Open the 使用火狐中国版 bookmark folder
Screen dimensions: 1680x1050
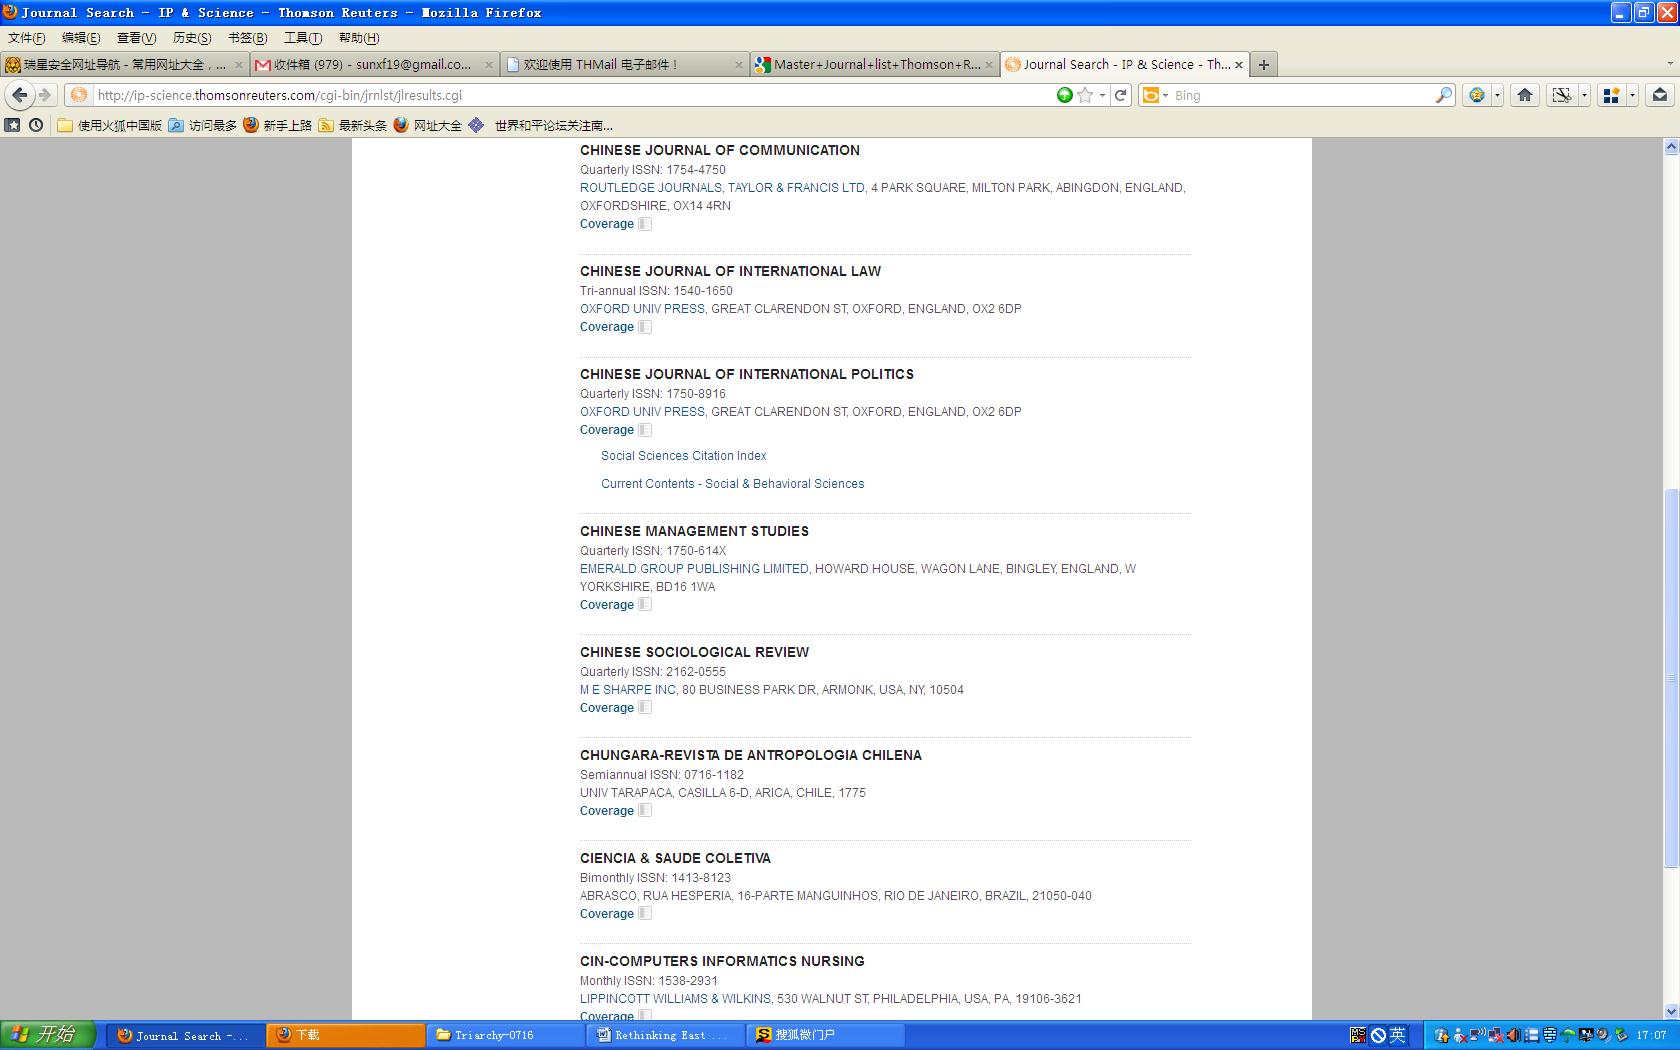point(110,125)
